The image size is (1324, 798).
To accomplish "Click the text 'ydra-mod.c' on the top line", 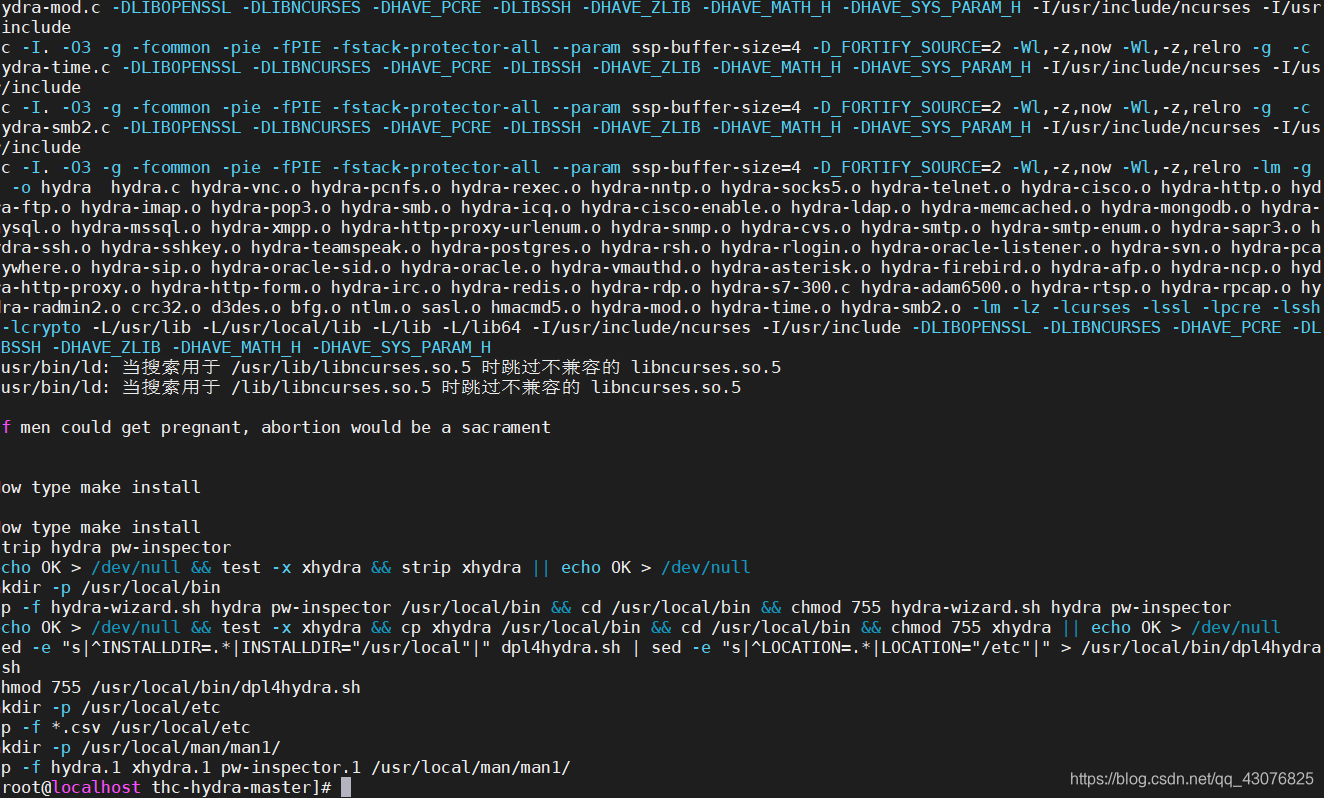I will click(51, 8).
